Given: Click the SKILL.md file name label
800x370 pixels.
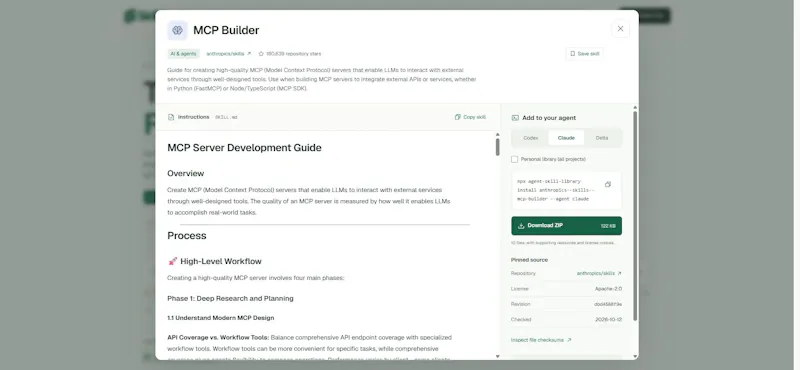Looking at the screenshot, I should pos(226,117).
